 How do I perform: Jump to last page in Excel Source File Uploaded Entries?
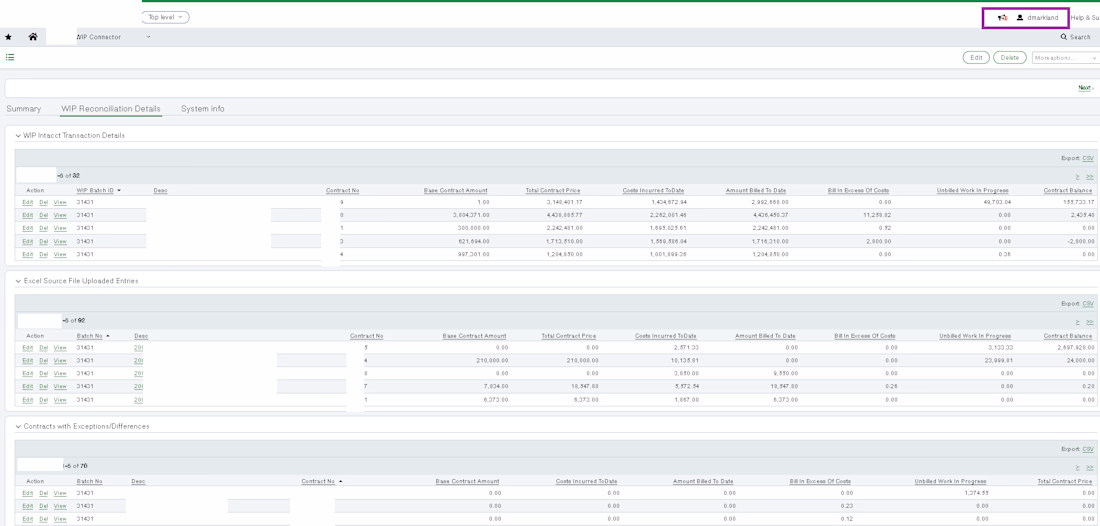(x=1089, y=321)
